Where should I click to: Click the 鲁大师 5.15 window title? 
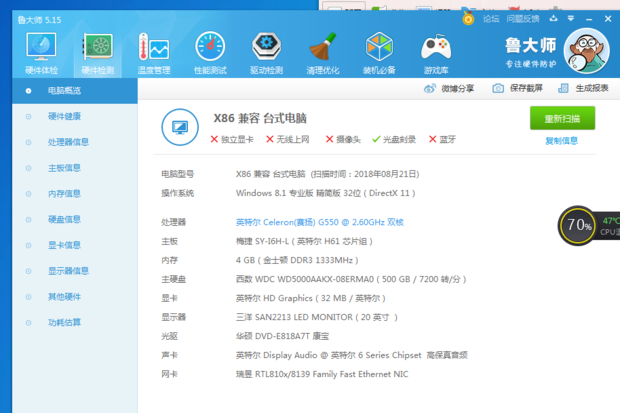point(40,20)
